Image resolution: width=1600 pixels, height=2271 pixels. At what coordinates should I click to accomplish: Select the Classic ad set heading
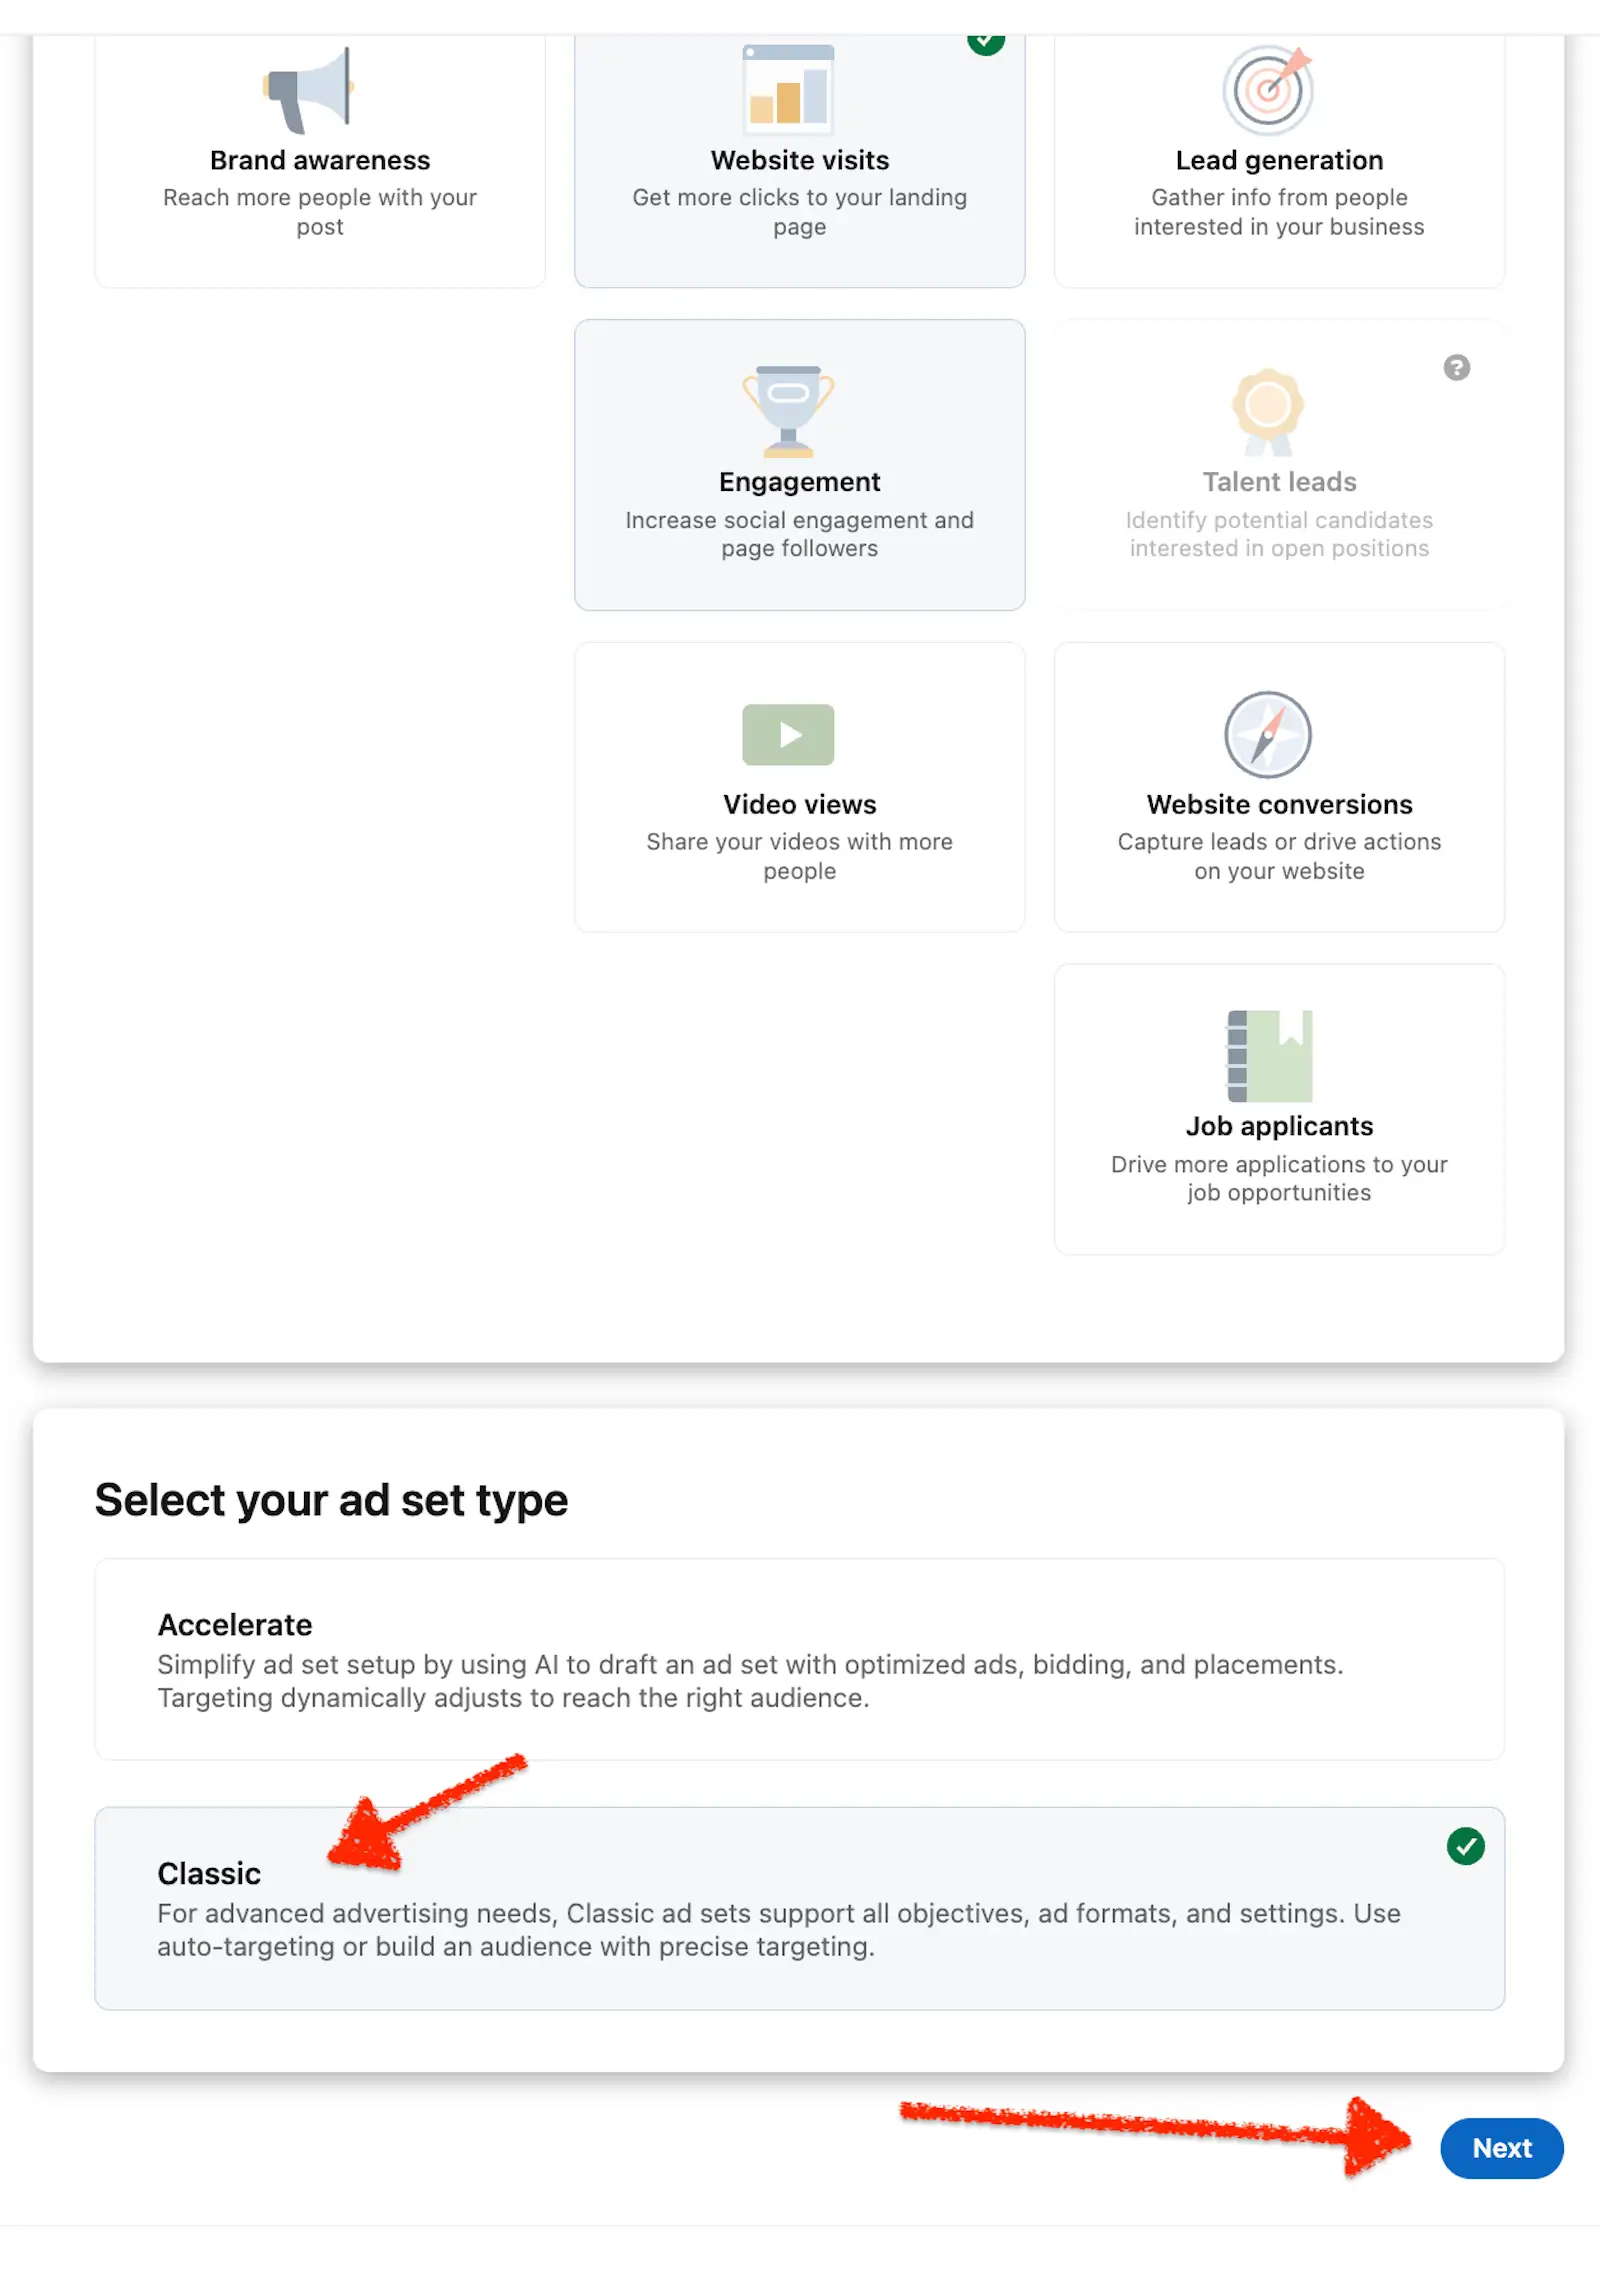tap(209, 1873)
